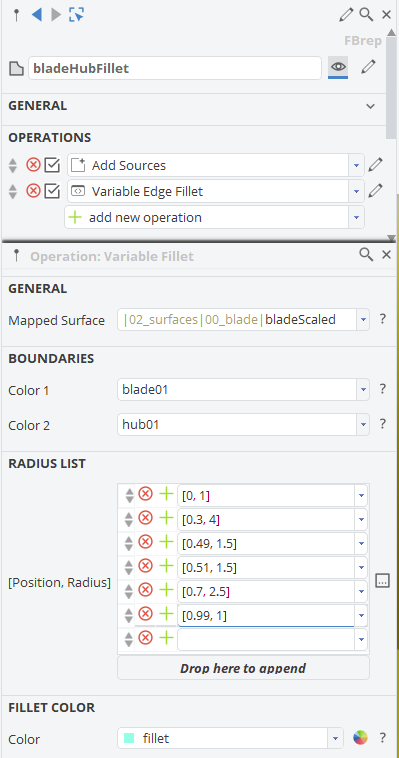Select the Add Sources operation entry
This screenshot has width=399, height=758.
coord(208,165)
